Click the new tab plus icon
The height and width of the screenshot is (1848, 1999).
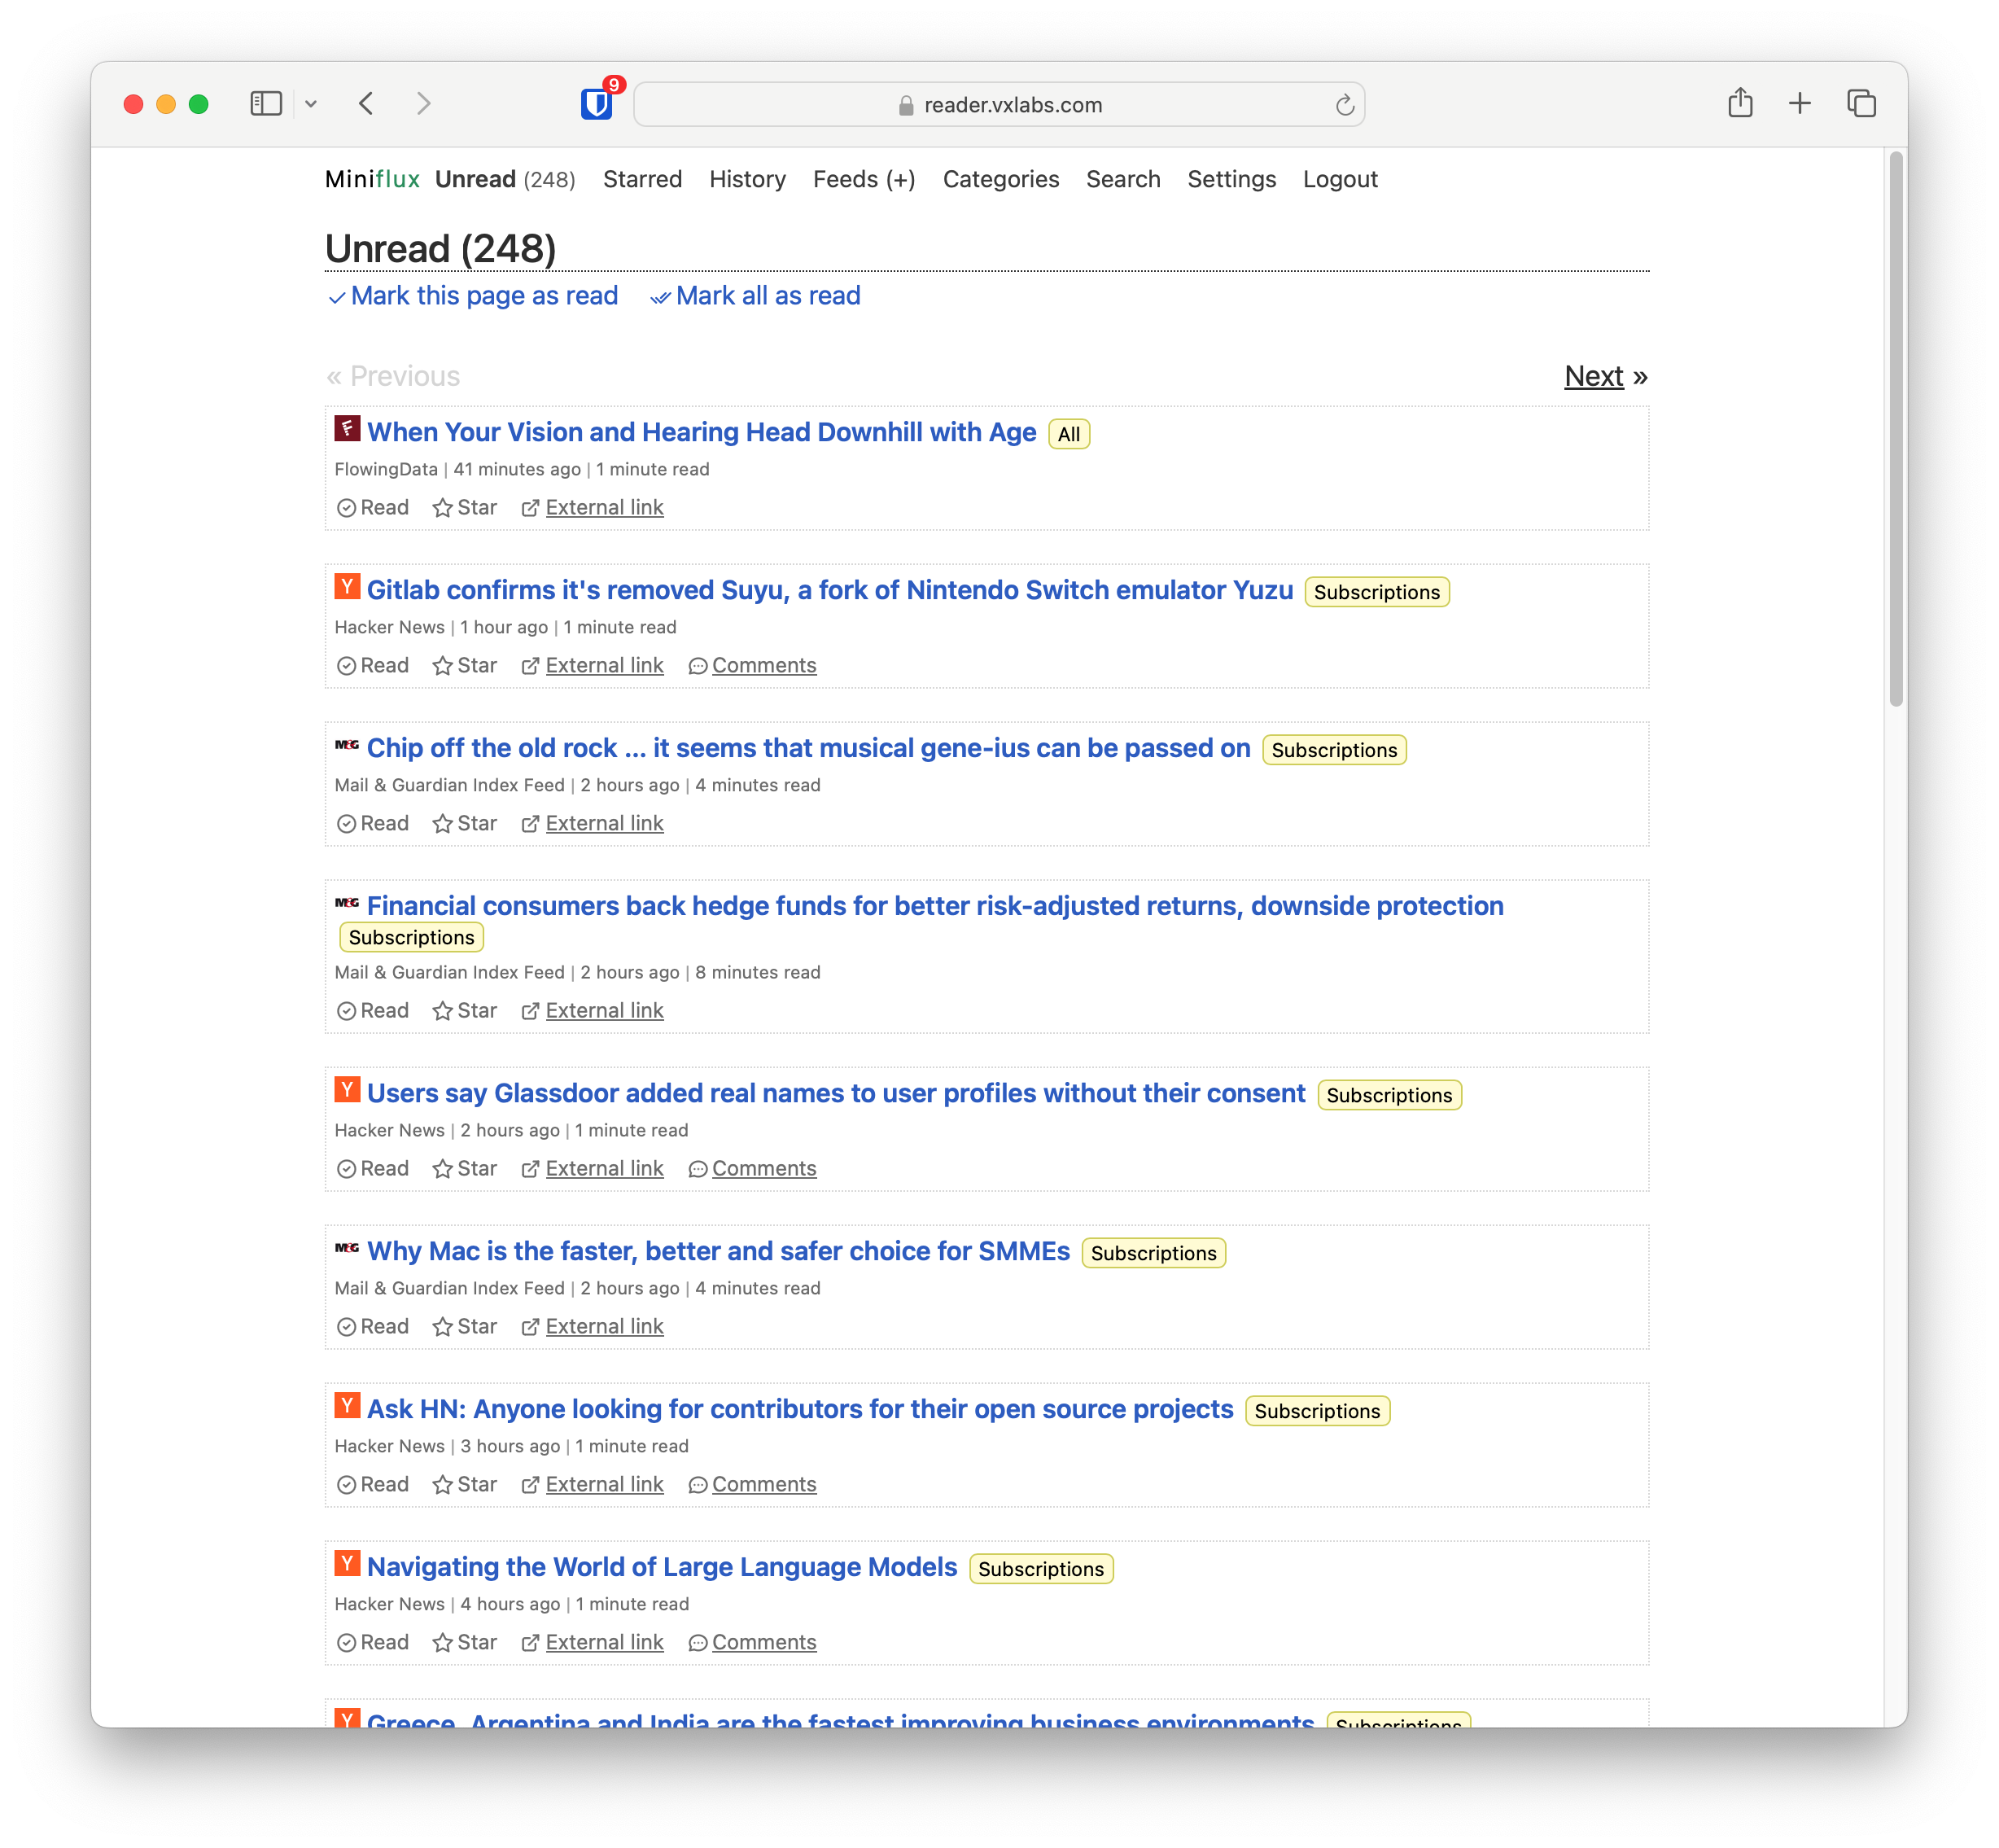pos(1799,103)
